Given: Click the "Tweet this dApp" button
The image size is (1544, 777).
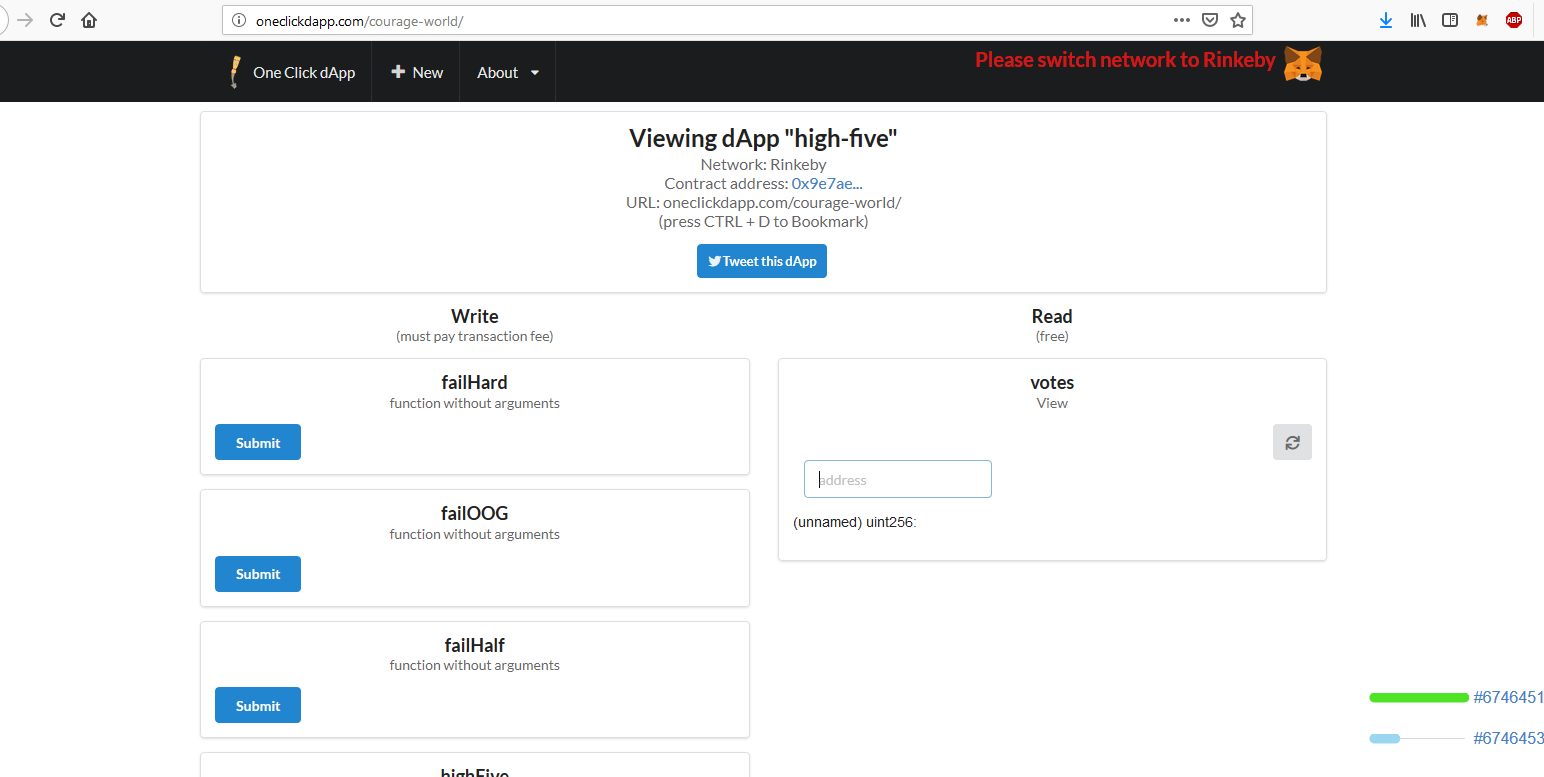Looking at the screenshot, I should (x=762, y=261).
